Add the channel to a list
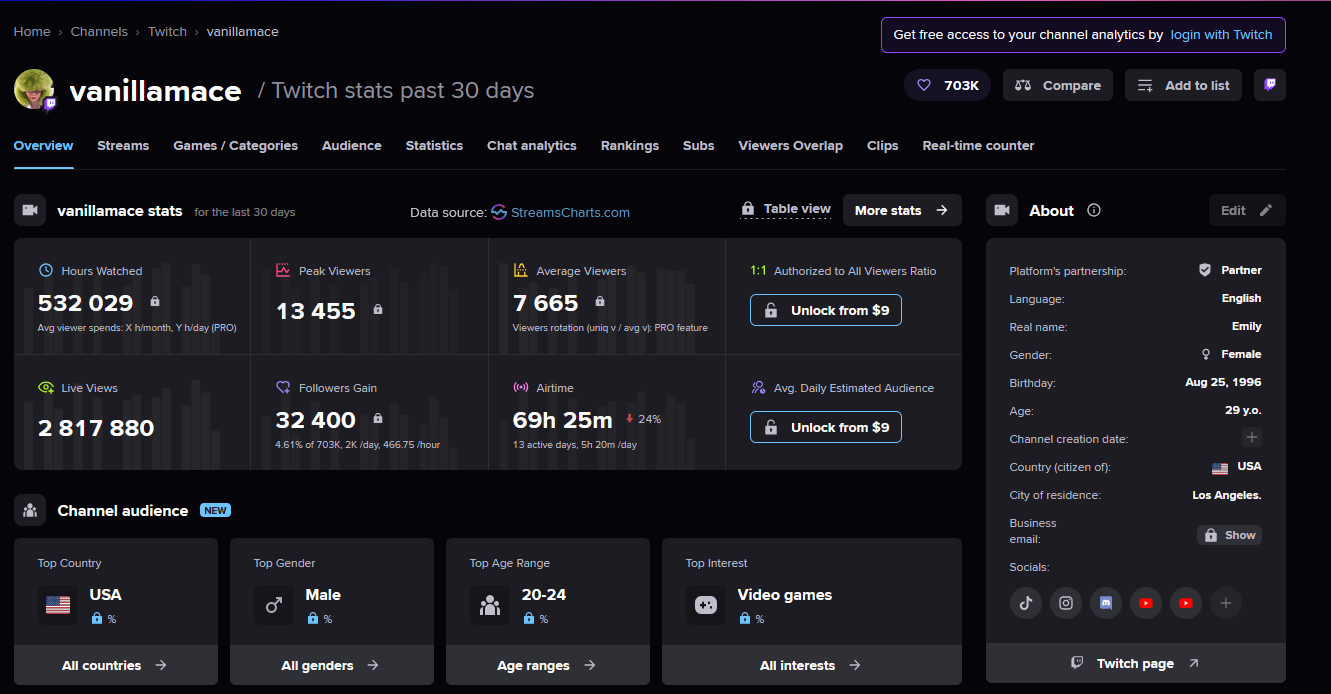 (x=1183, y=85)
